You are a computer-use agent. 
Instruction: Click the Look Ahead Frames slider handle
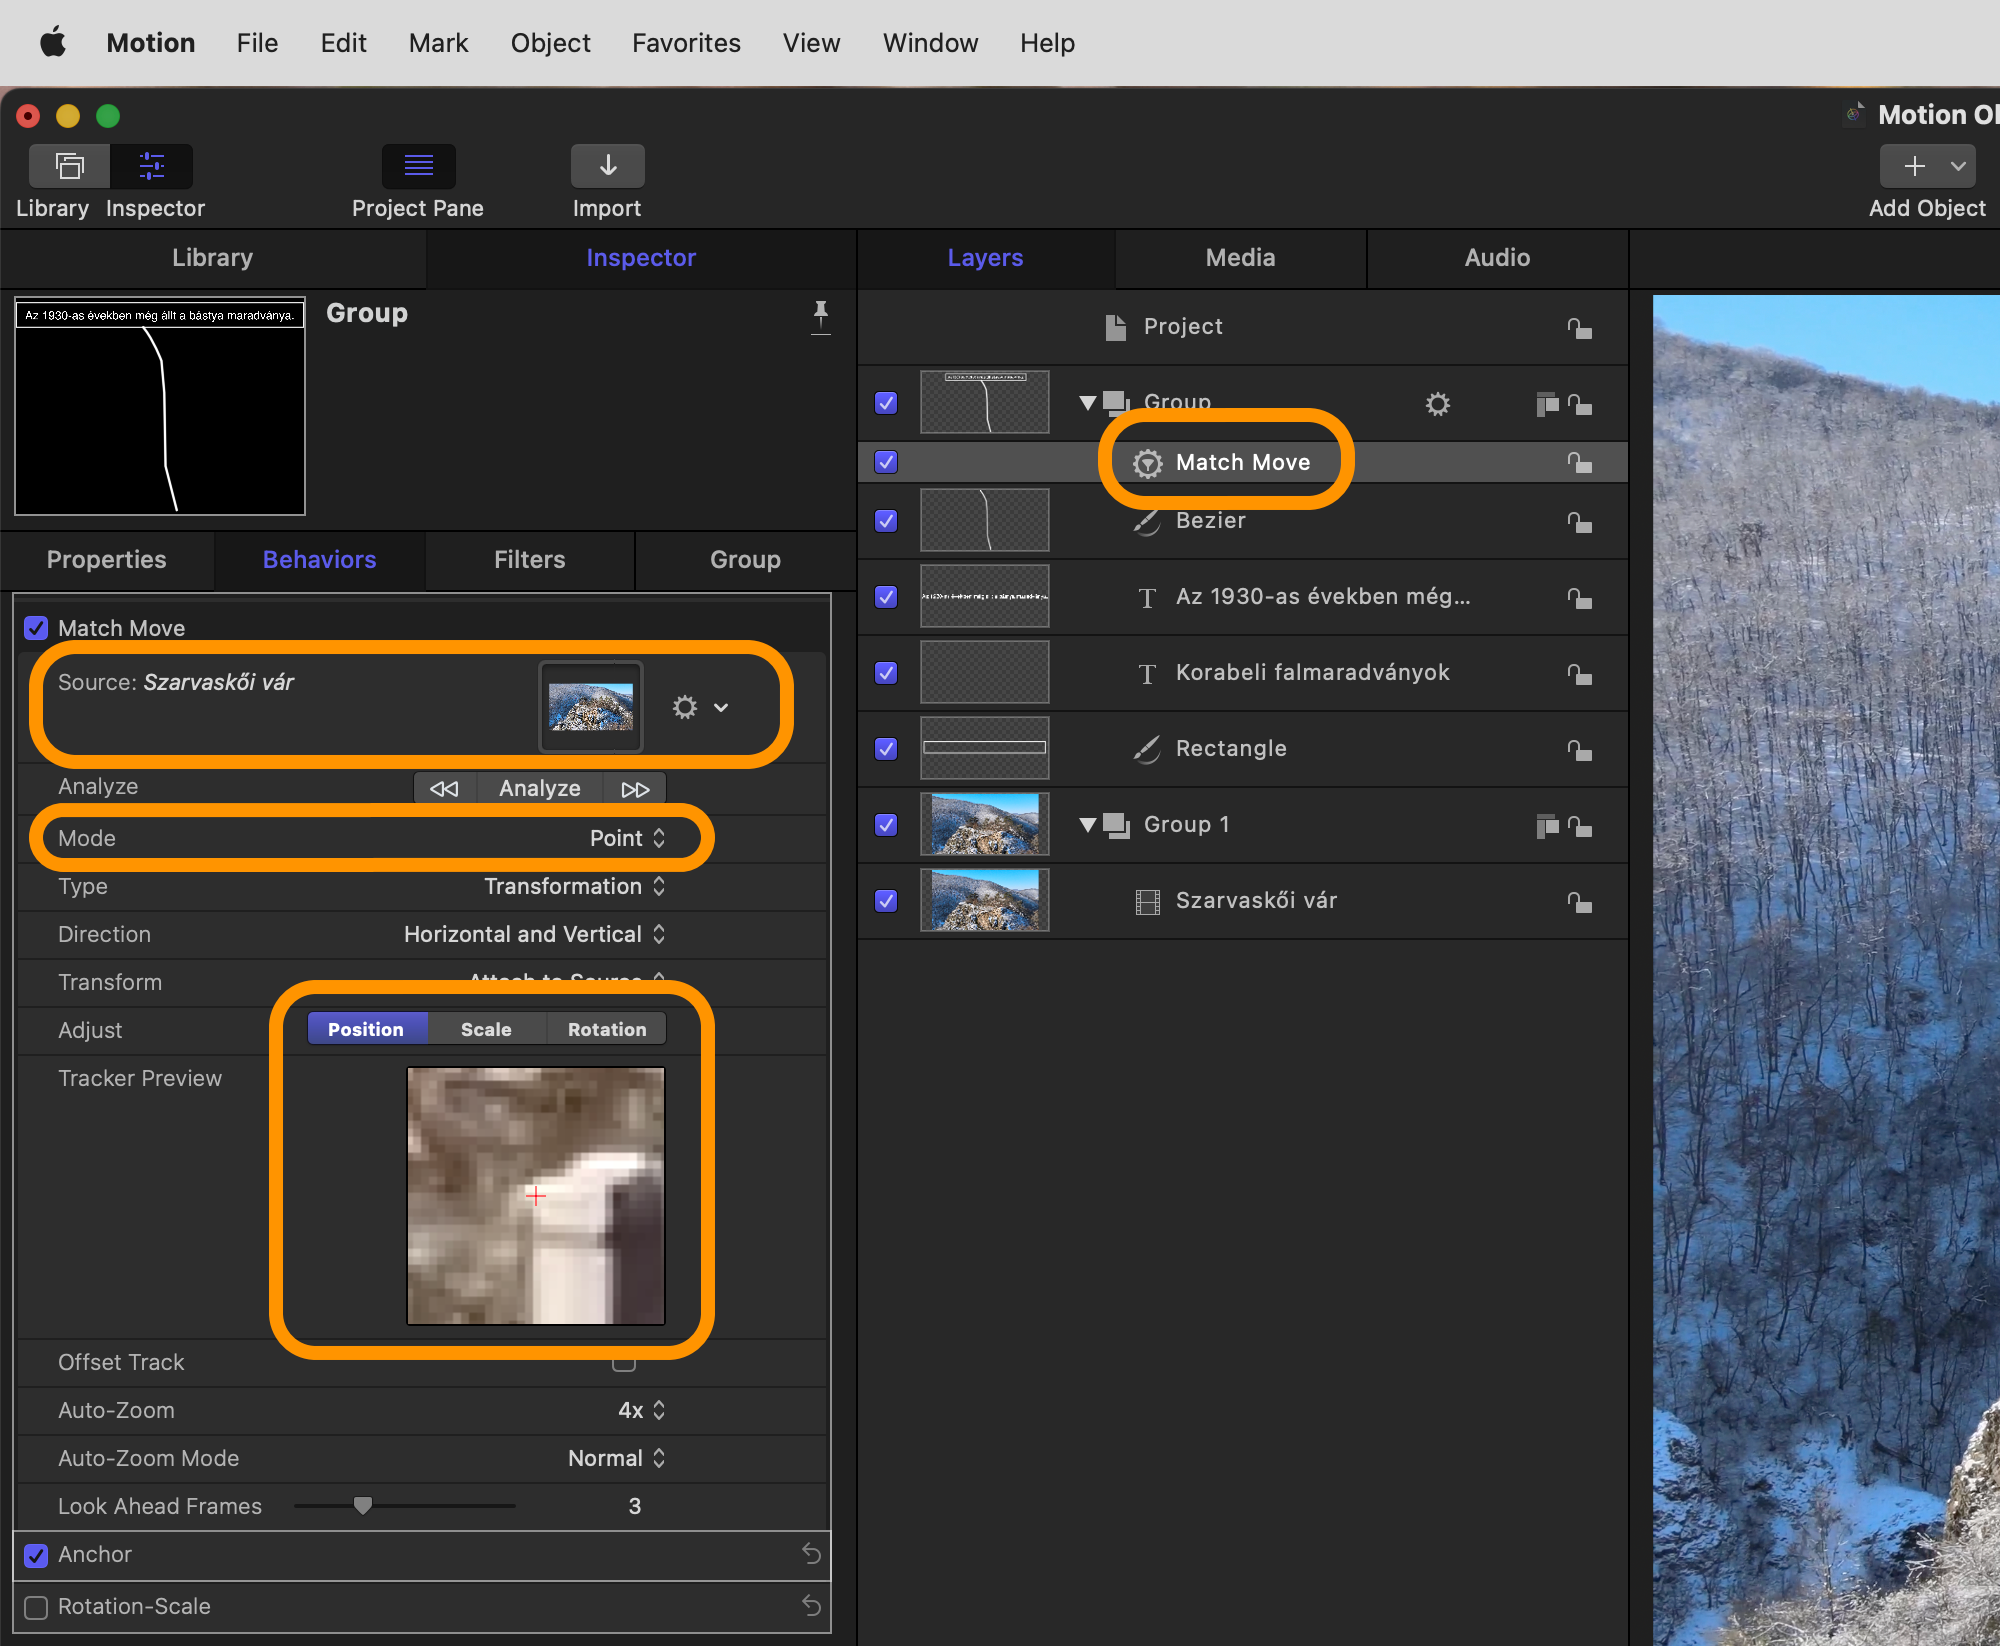point(363,1505)
